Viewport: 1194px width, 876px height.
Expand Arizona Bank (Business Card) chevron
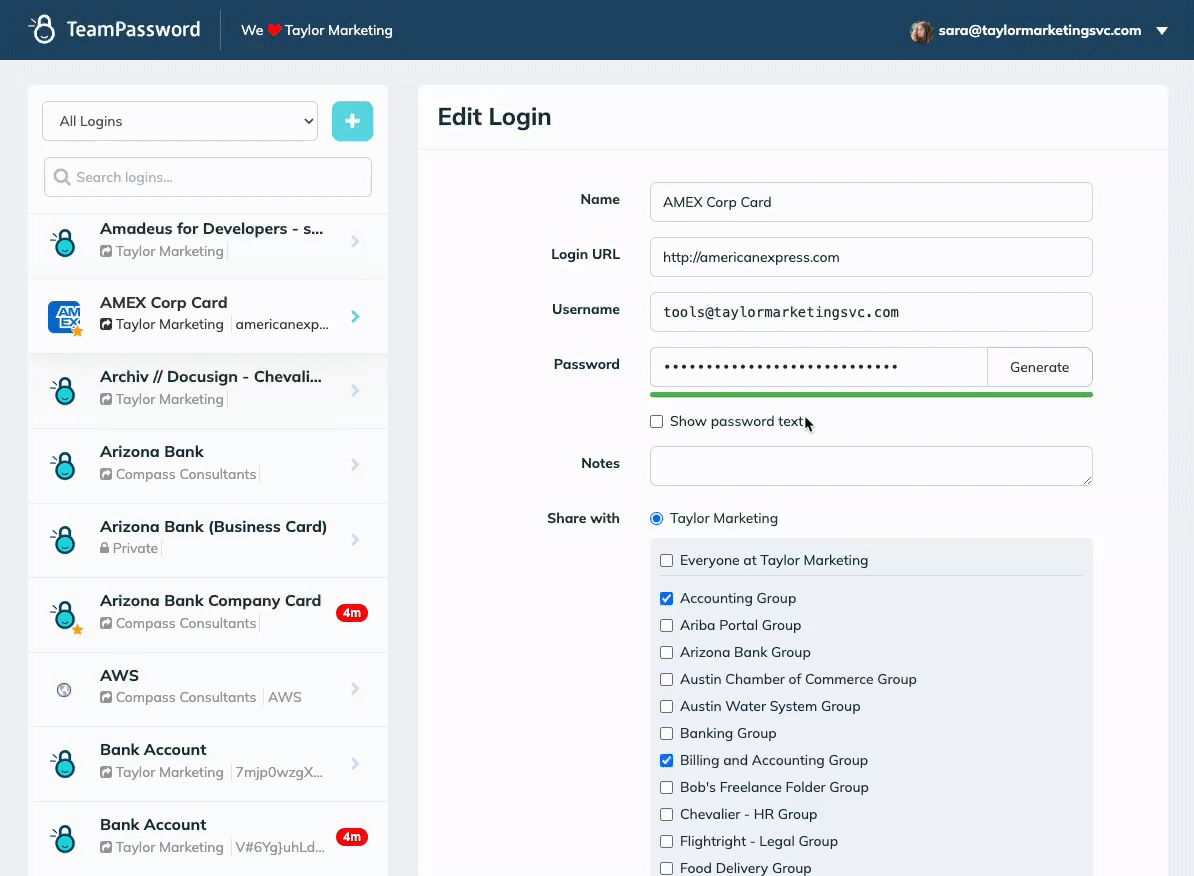[356, 539]
